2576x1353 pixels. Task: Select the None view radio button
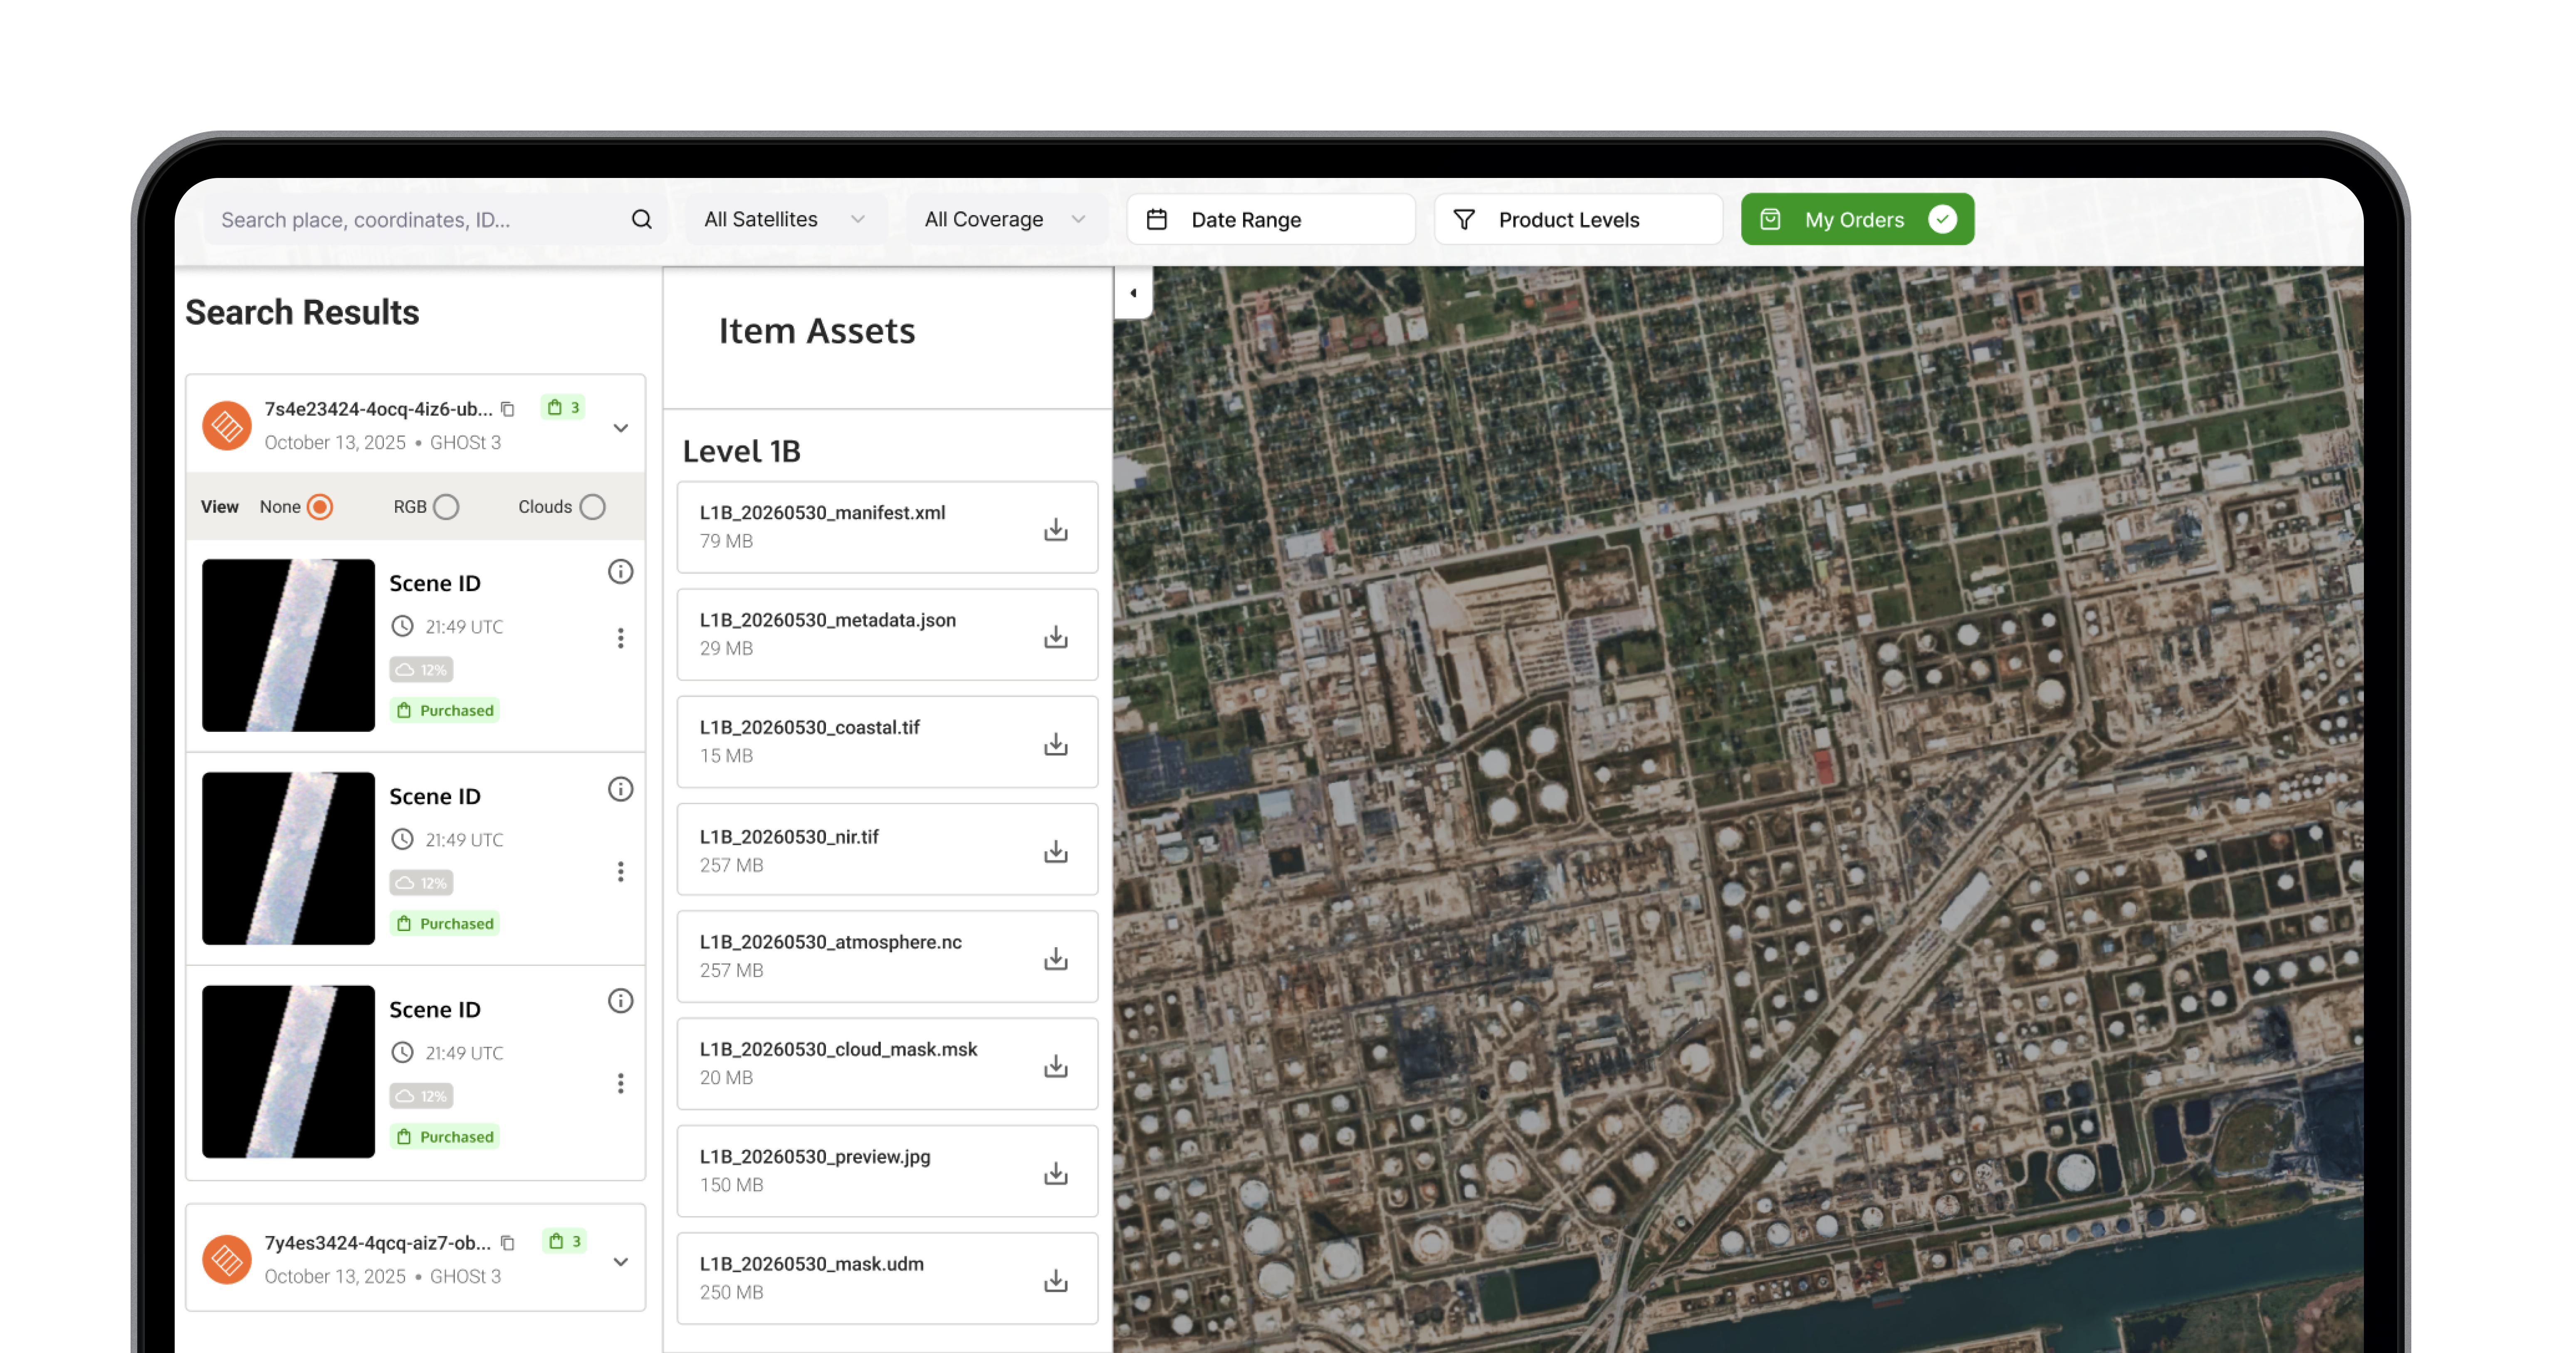click(320, 507)
